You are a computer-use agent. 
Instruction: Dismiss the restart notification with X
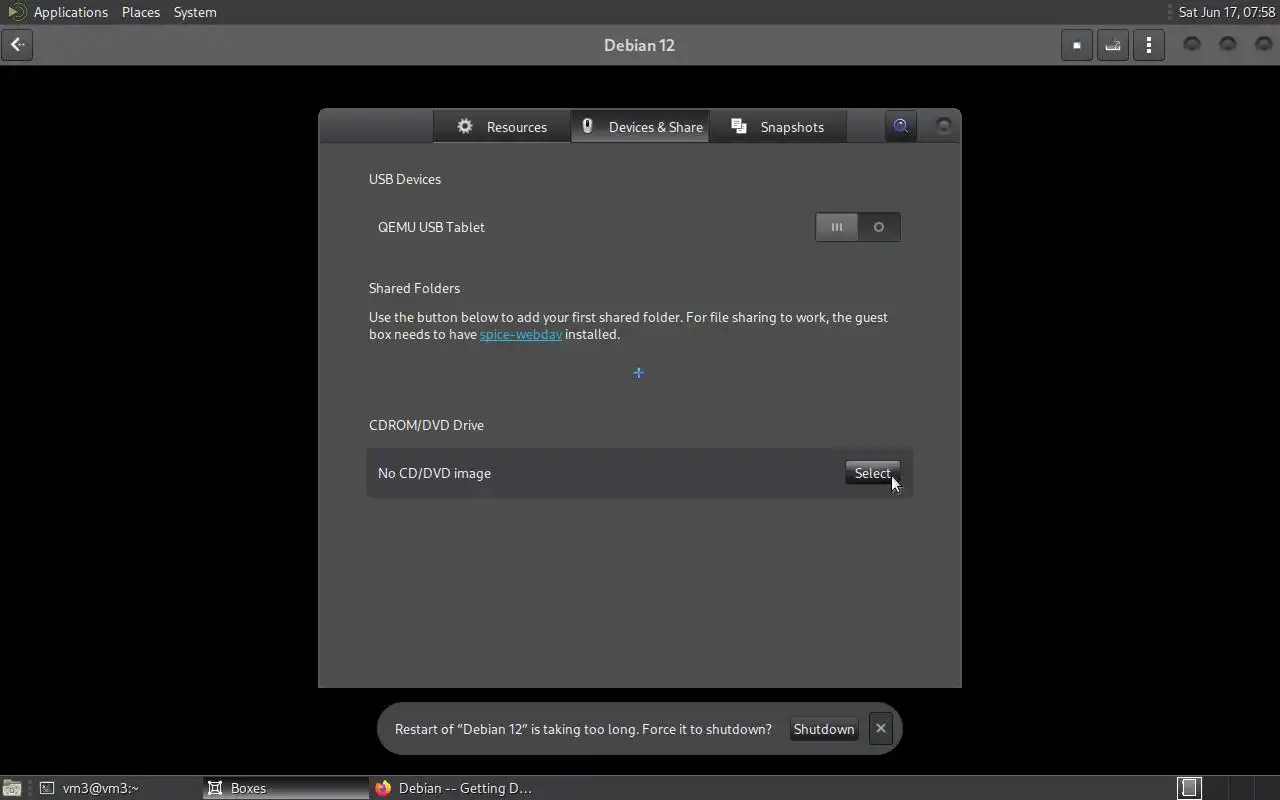point(880,728)
